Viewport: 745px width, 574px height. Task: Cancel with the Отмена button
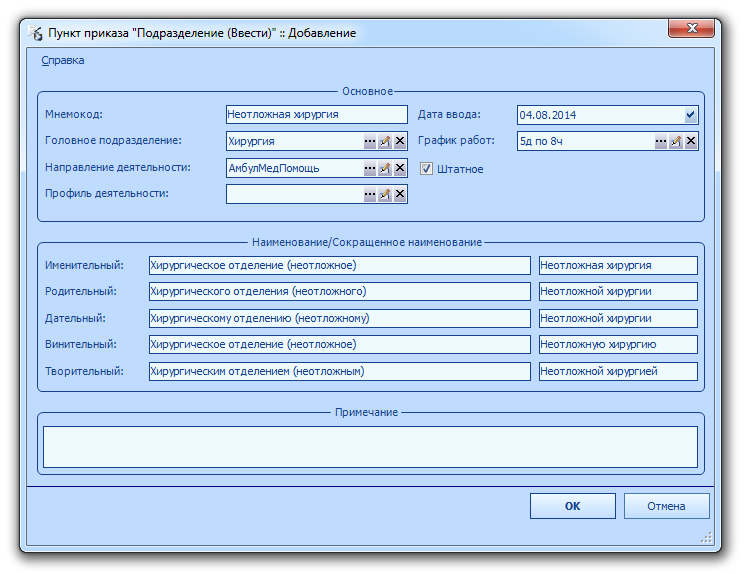666,506
